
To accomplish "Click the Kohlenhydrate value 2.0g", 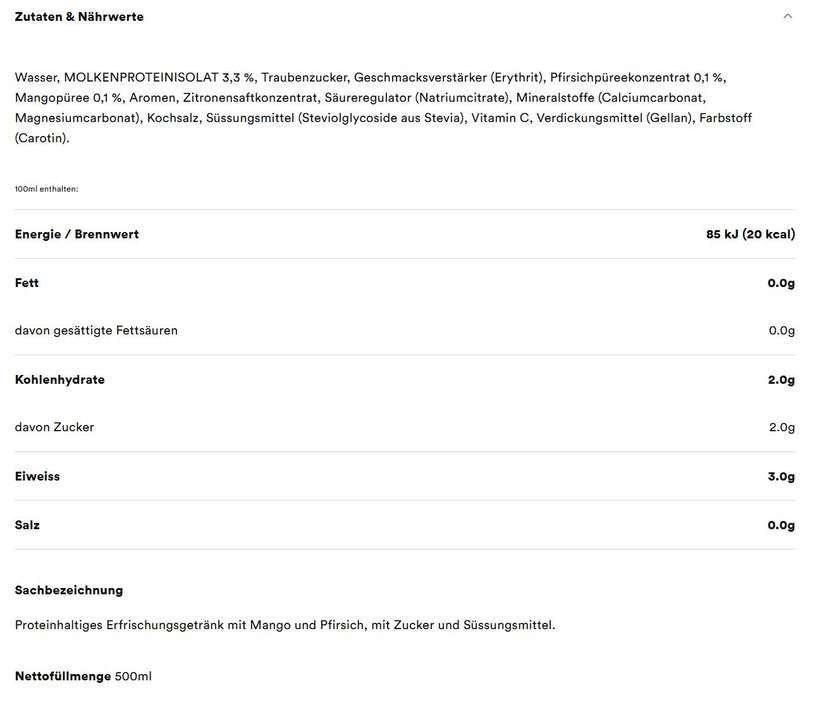I will (781, 380).
